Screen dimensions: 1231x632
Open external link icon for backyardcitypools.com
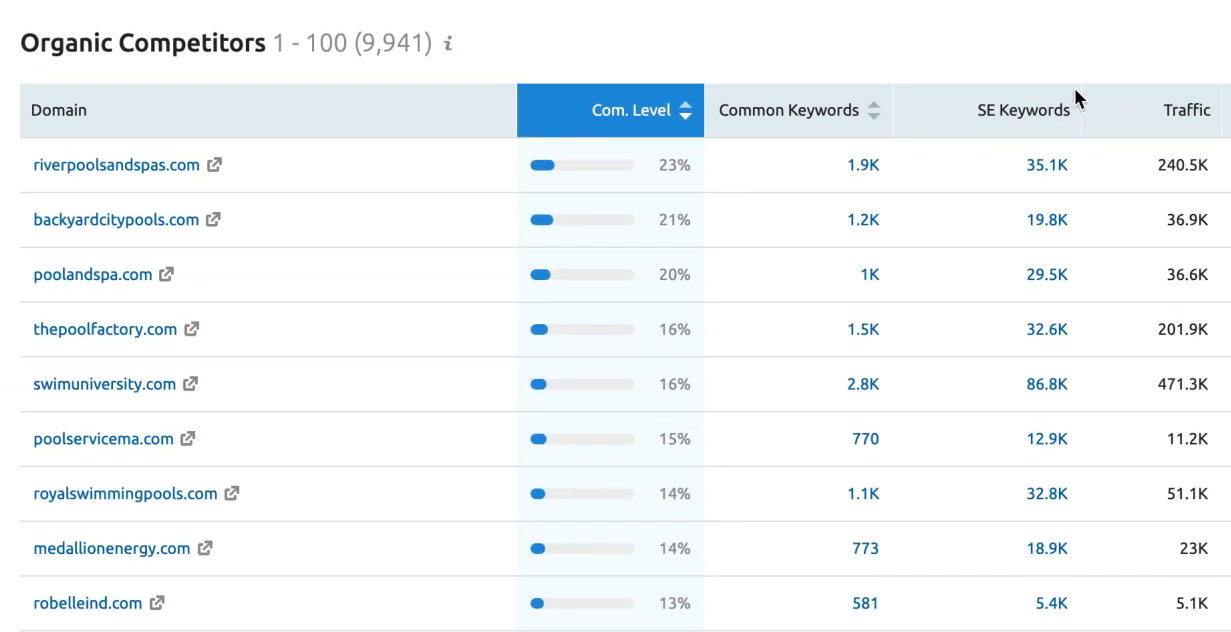[213, 220]
